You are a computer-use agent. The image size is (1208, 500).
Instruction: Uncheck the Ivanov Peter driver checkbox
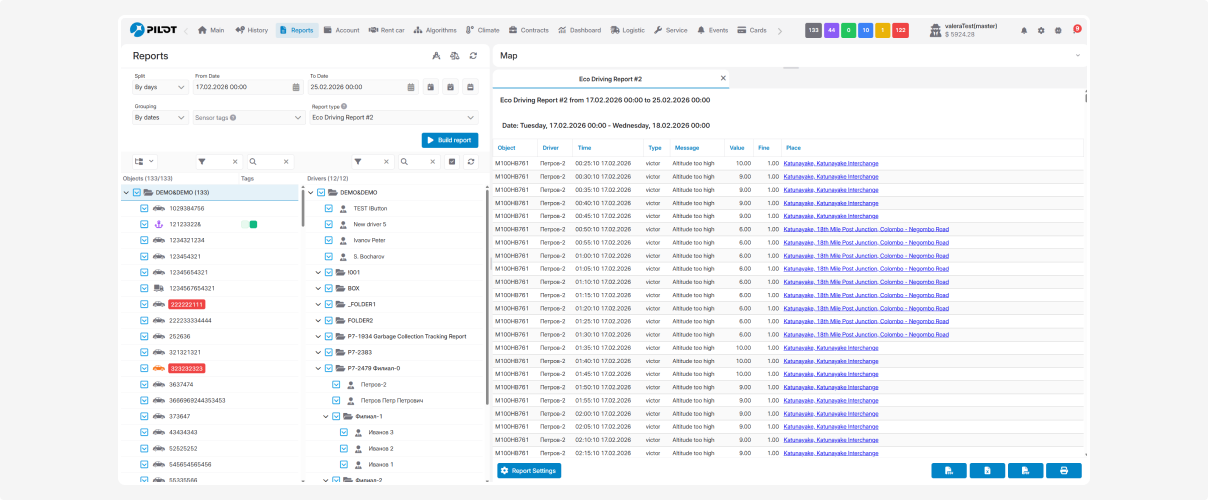329,240
